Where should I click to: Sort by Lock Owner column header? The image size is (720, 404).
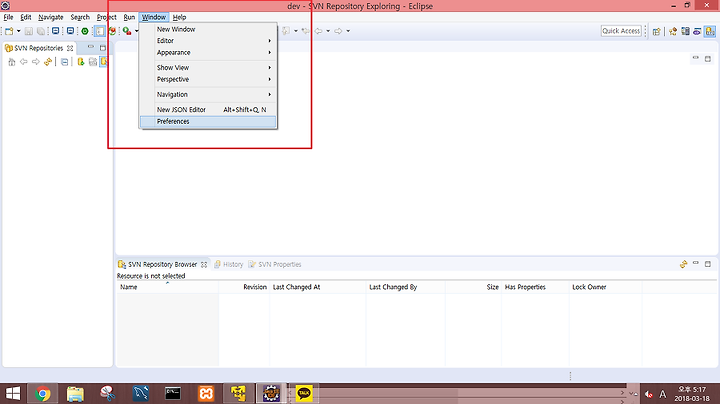click(x=605, y=287)
